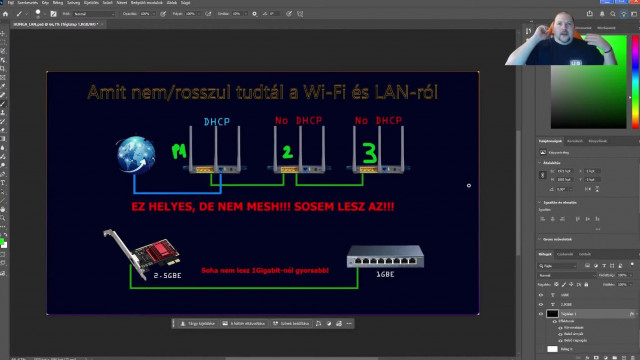Screen dimensions: 640x360
Task: Click the align top edges button
Action: click(578, 219)
